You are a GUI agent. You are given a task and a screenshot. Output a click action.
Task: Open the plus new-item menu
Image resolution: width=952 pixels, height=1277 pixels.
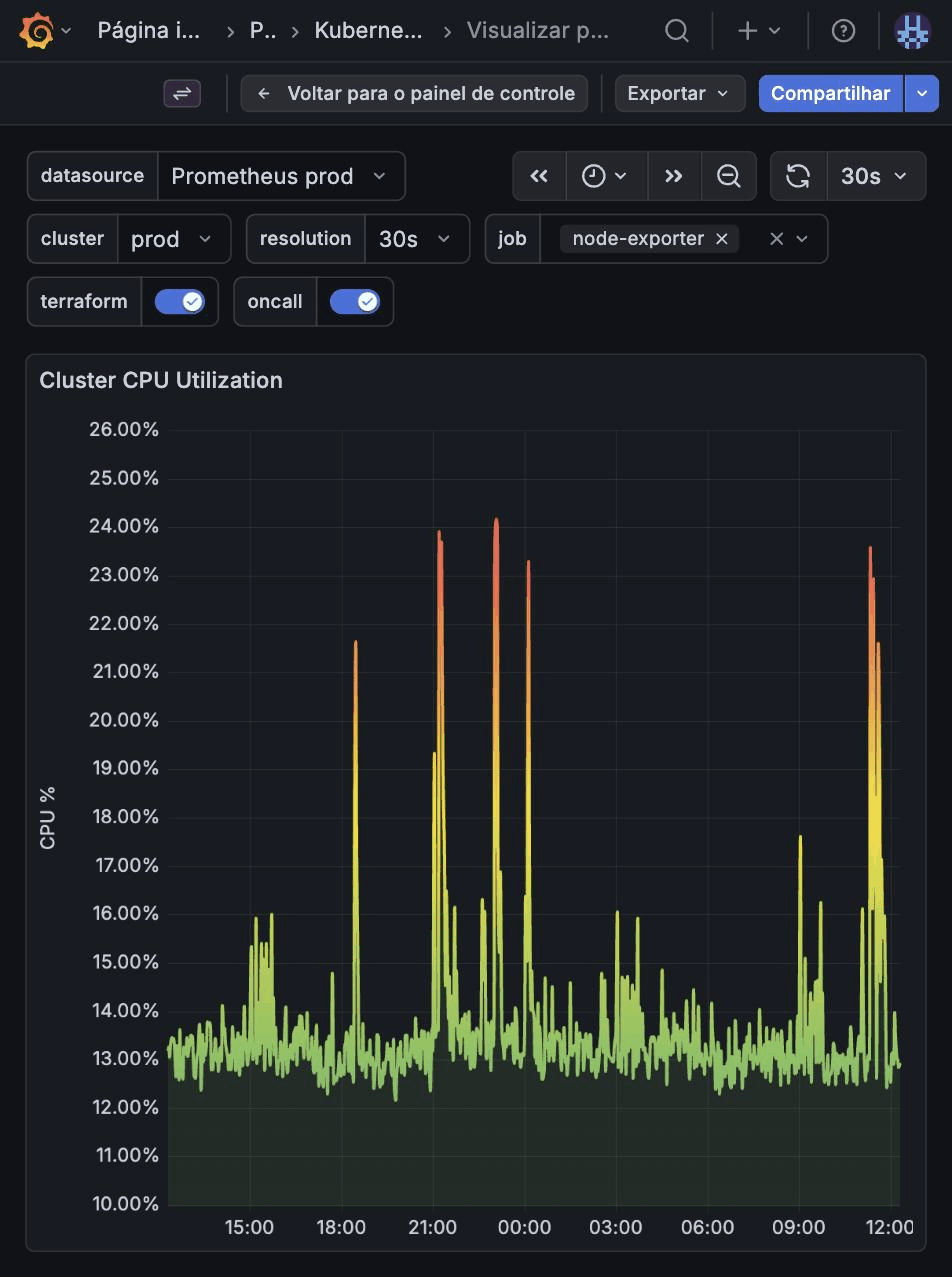[759, 31]
